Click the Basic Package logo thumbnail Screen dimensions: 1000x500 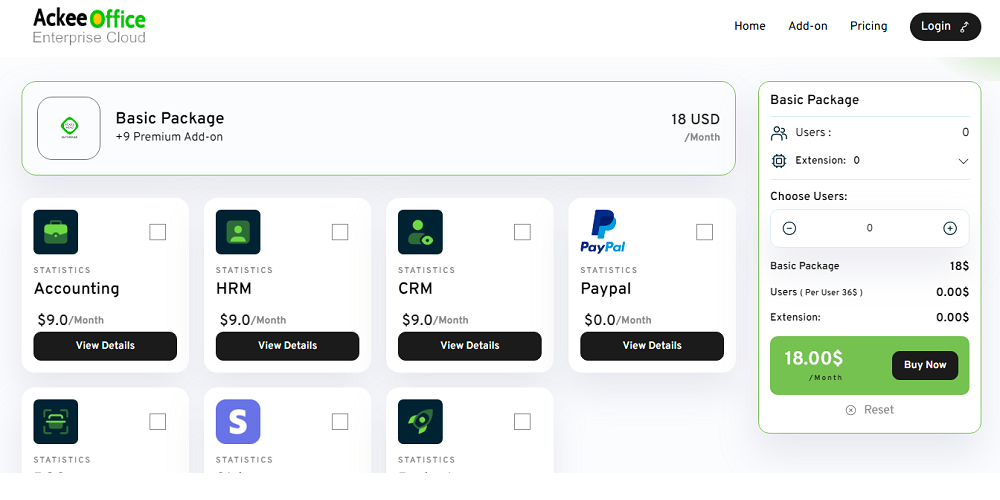pos(69,128)
